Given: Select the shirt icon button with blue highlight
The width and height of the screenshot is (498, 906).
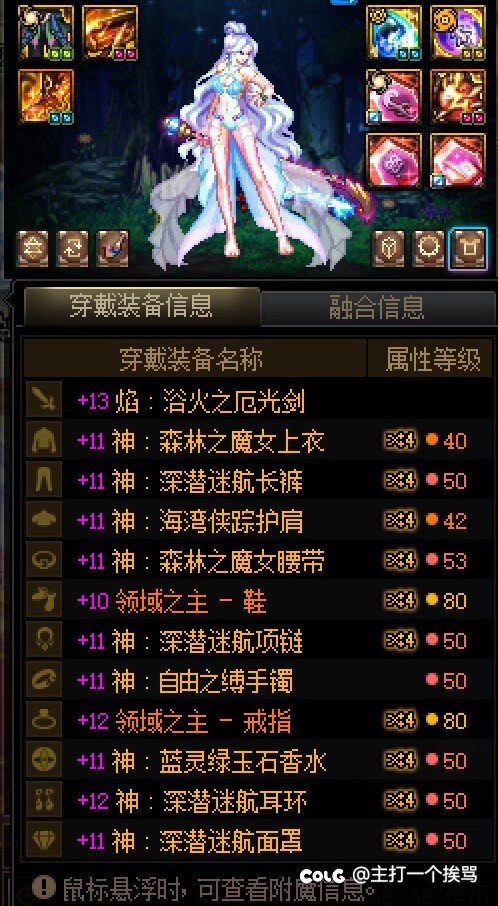Looking at the screenshot, I should 469,248.
